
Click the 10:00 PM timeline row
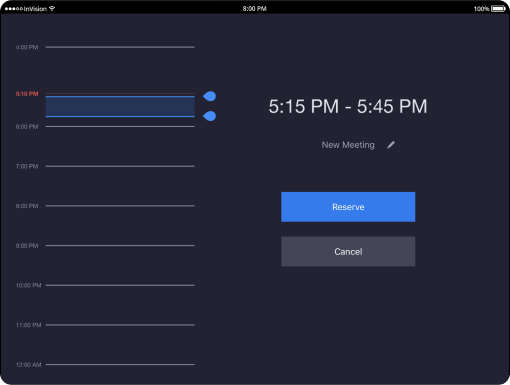point(105,285)
